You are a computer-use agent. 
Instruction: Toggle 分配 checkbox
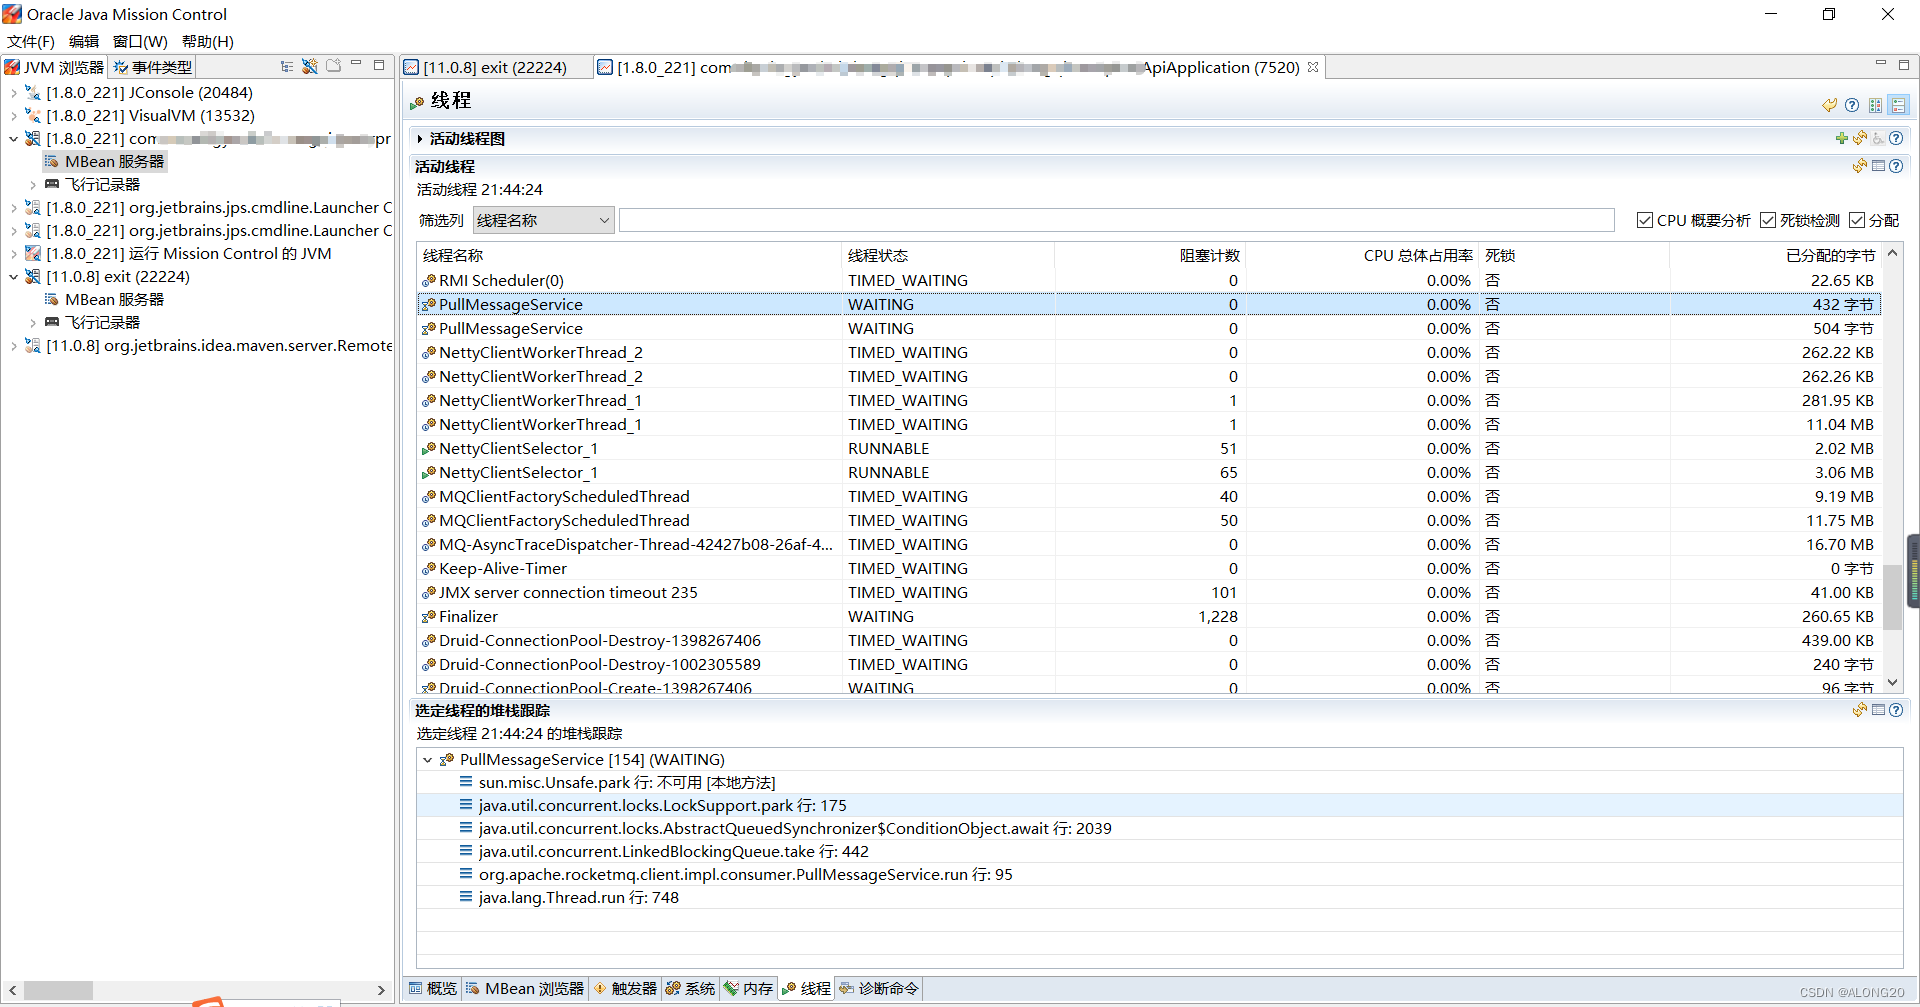pos(1857,220)
